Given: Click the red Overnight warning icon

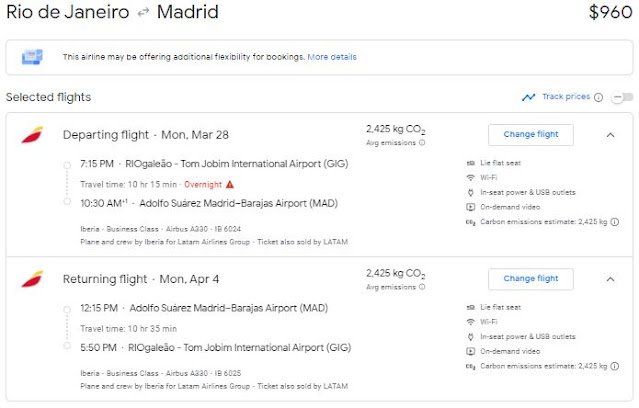Looking at the screenshot, I should click(x=229, y=184).
